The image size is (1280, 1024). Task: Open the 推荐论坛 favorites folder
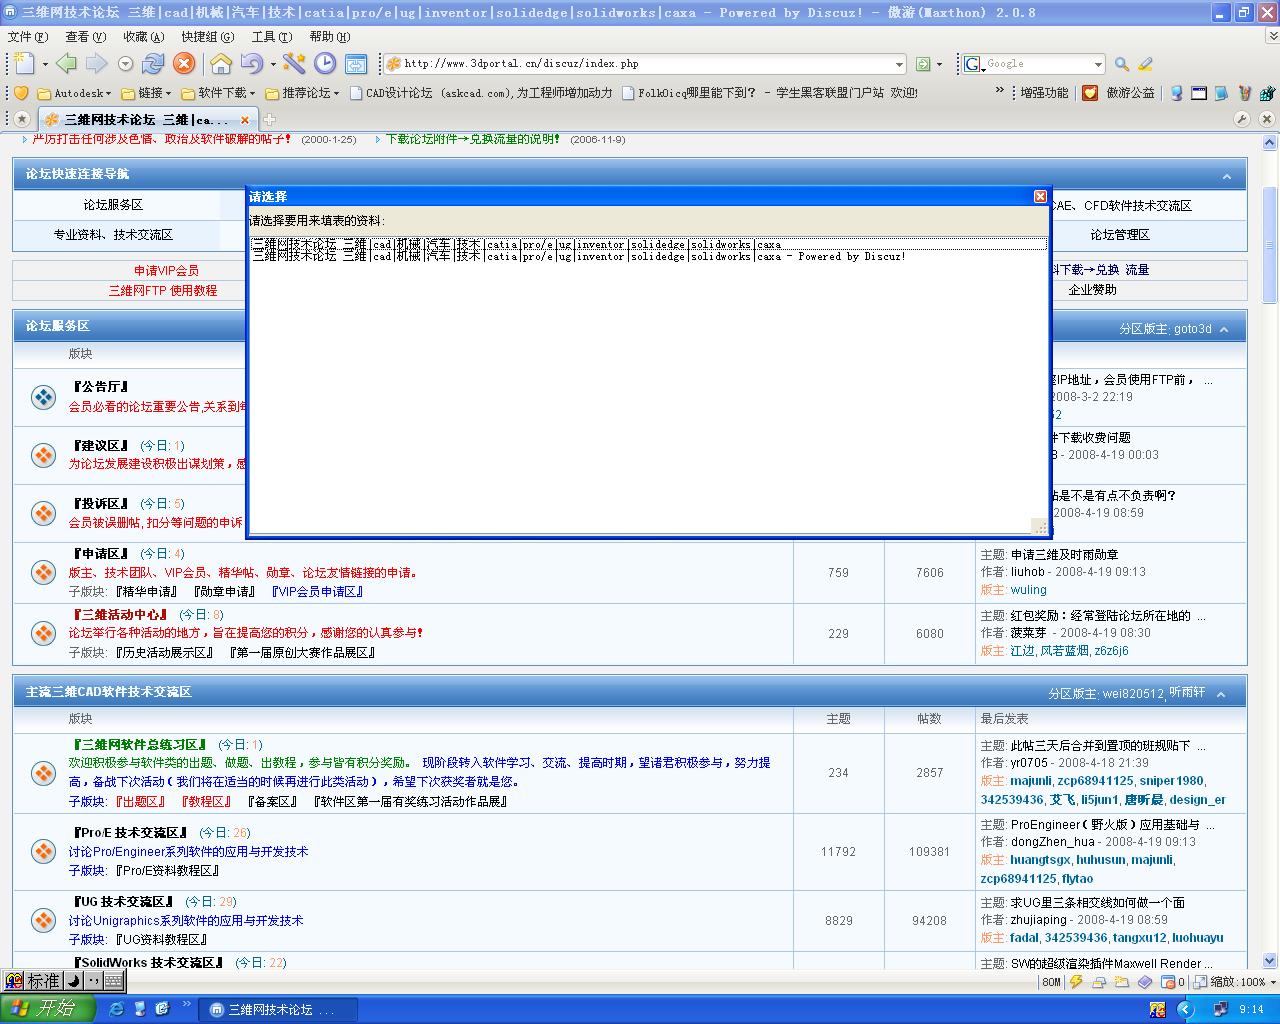click(302, 93)
